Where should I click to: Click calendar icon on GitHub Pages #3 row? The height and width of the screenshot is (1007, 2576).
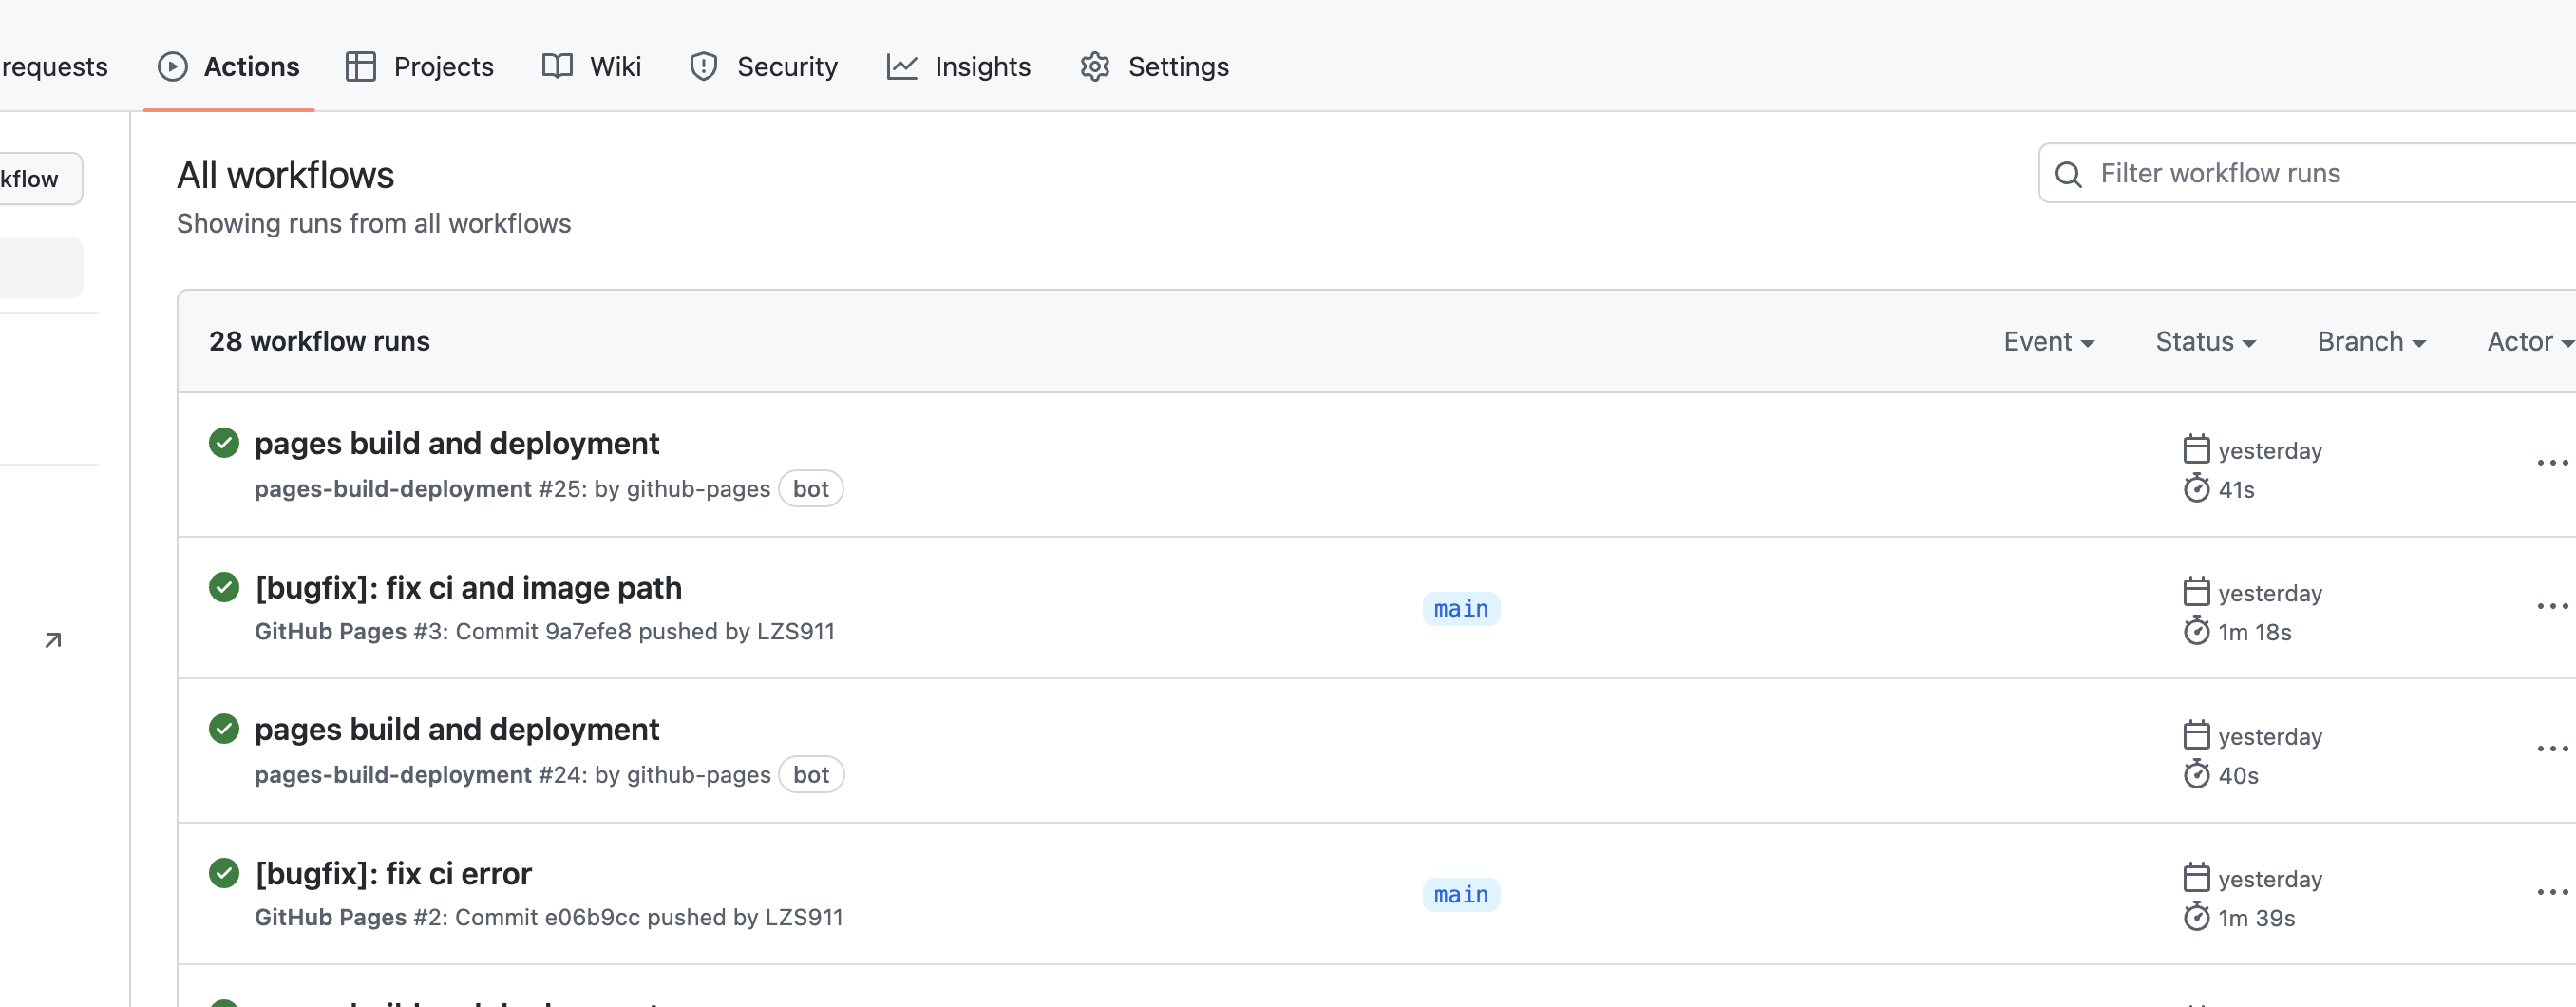tap(2196, 592)
